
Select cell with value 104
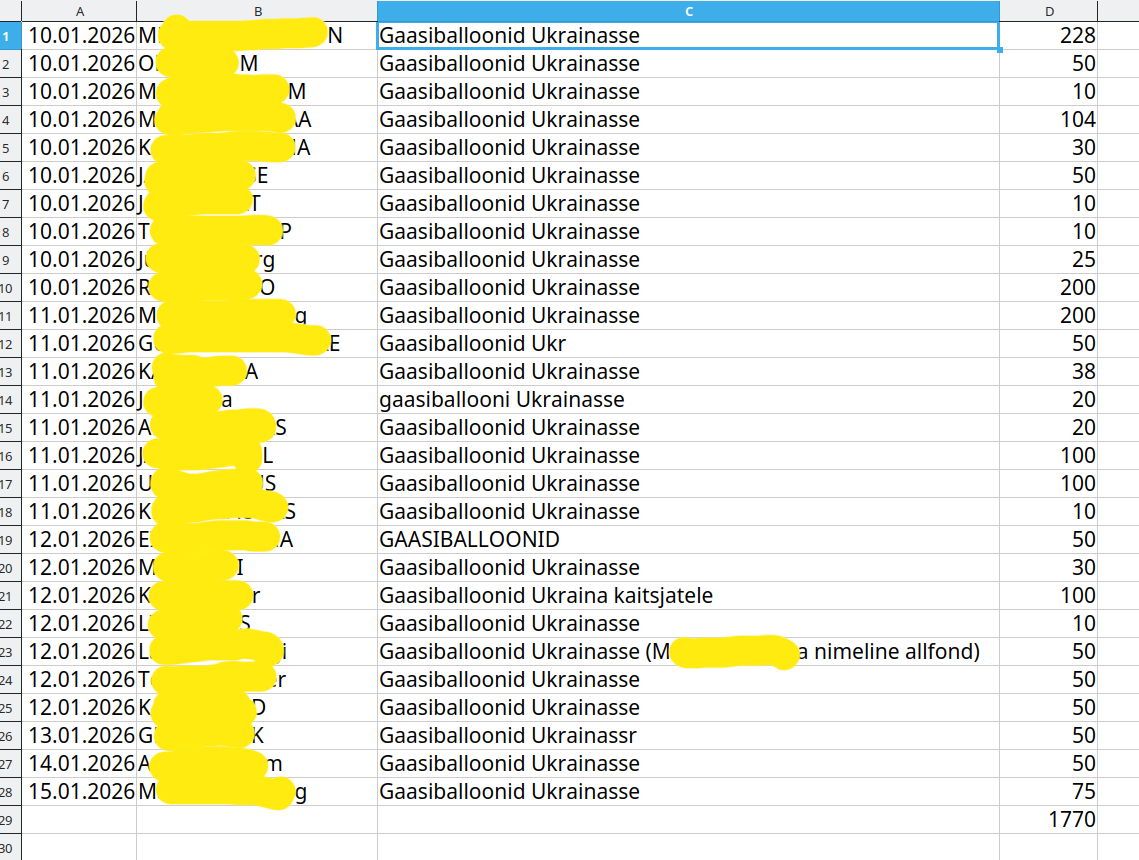tap(1048, 120)
